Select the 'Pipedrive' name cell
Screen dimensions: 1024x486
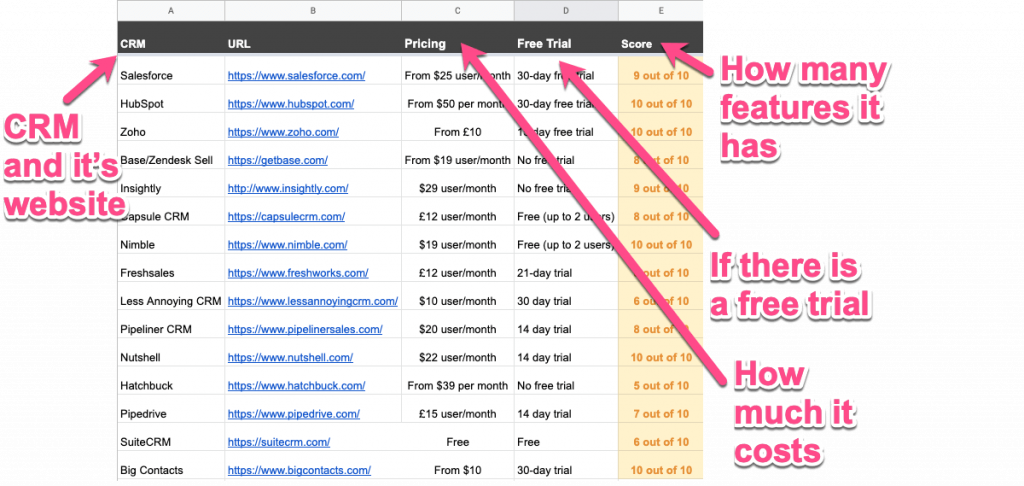click(x=171, y=408)
